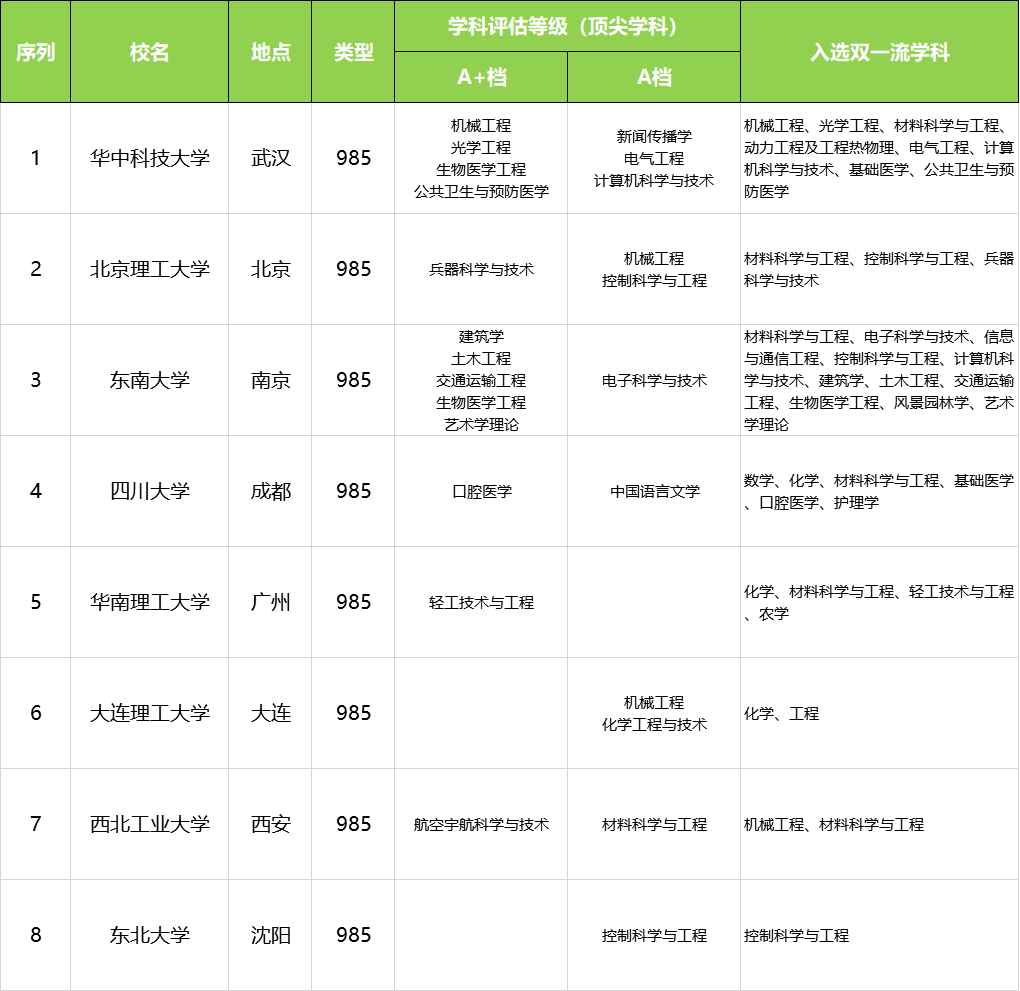Select serial number 3 cell
The height and width of the screenshot is (991, 1020).
coord(35,380)
